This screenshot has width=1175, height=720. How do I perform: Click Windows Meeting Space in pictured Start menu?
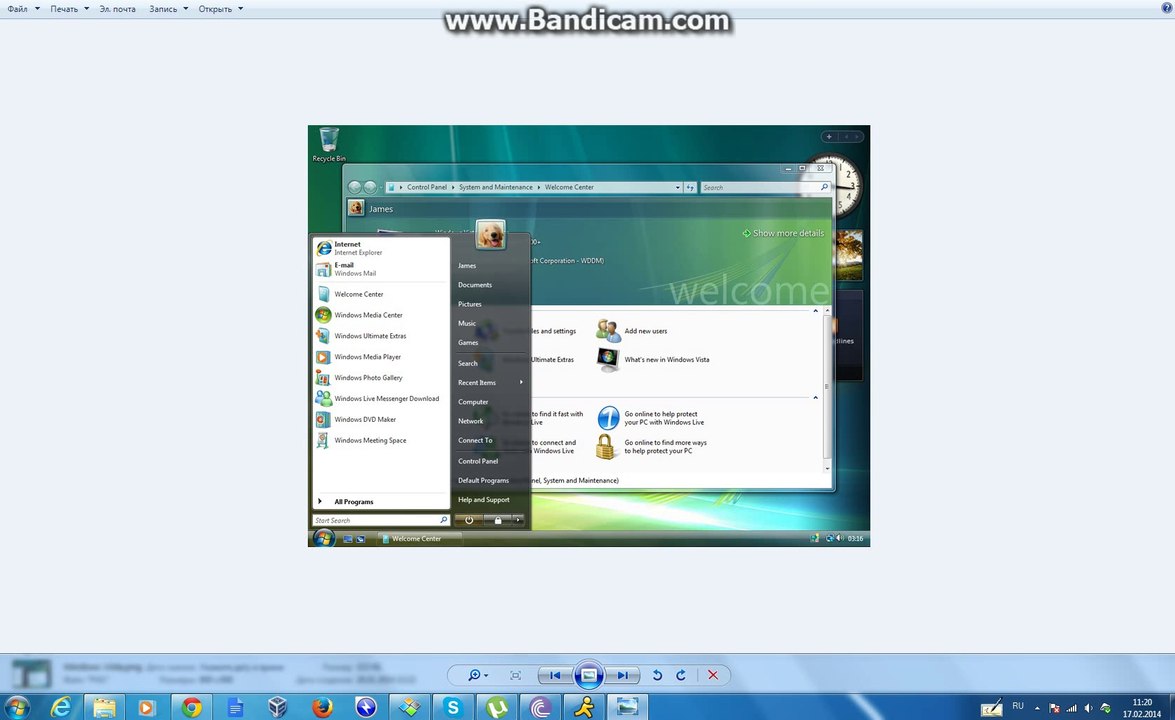(370, 441)
